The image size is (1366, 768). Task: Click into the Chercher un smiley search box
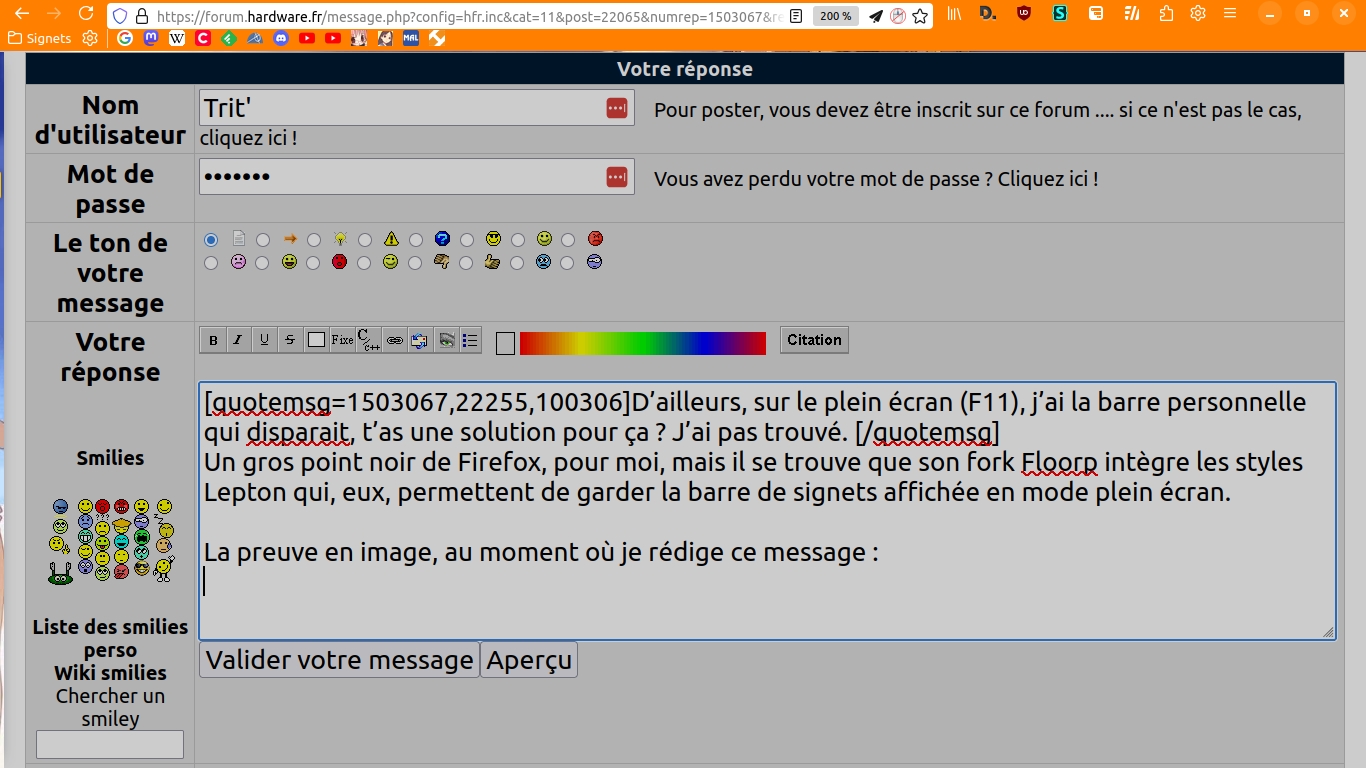point(110,744)
